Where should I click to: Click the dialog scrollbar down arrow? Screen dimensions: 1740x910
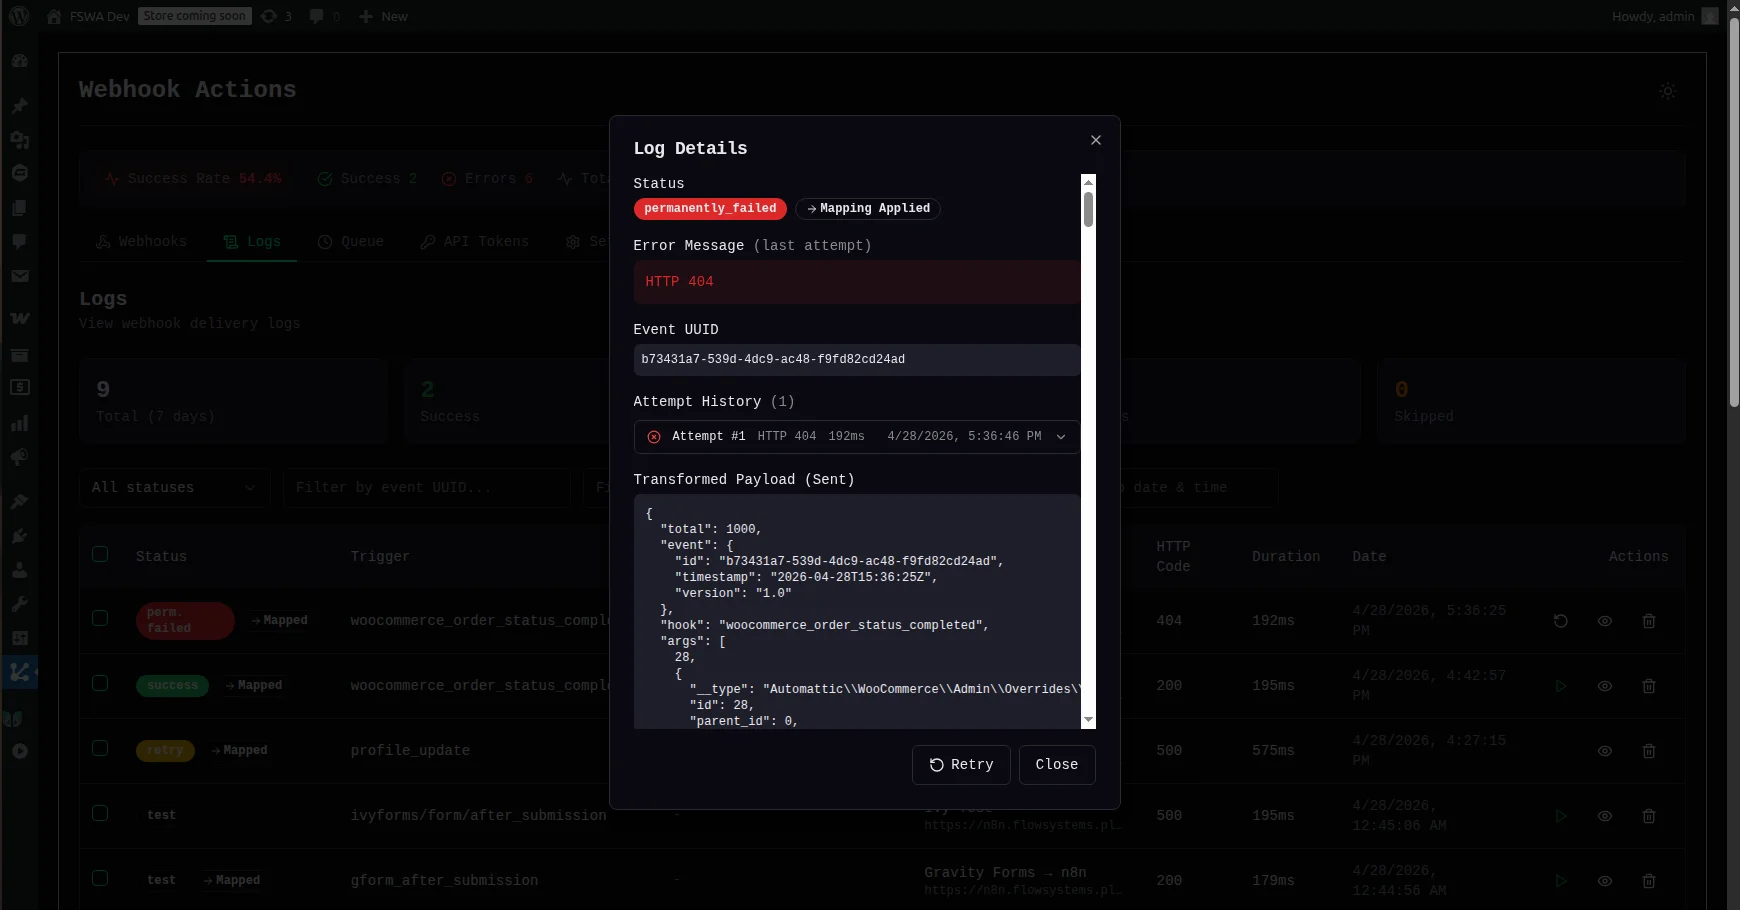[x=1089, y=721]
